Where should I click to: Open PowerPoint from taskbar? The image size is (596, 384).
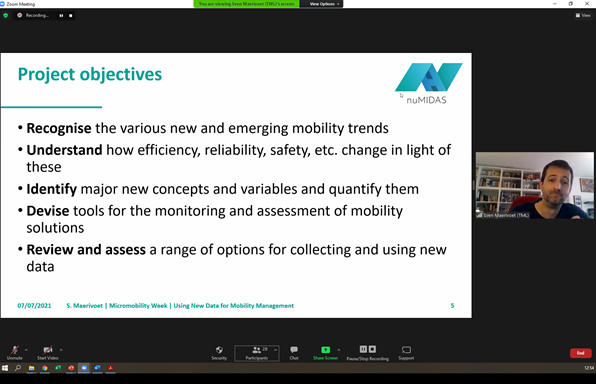[x=71, y=368]
